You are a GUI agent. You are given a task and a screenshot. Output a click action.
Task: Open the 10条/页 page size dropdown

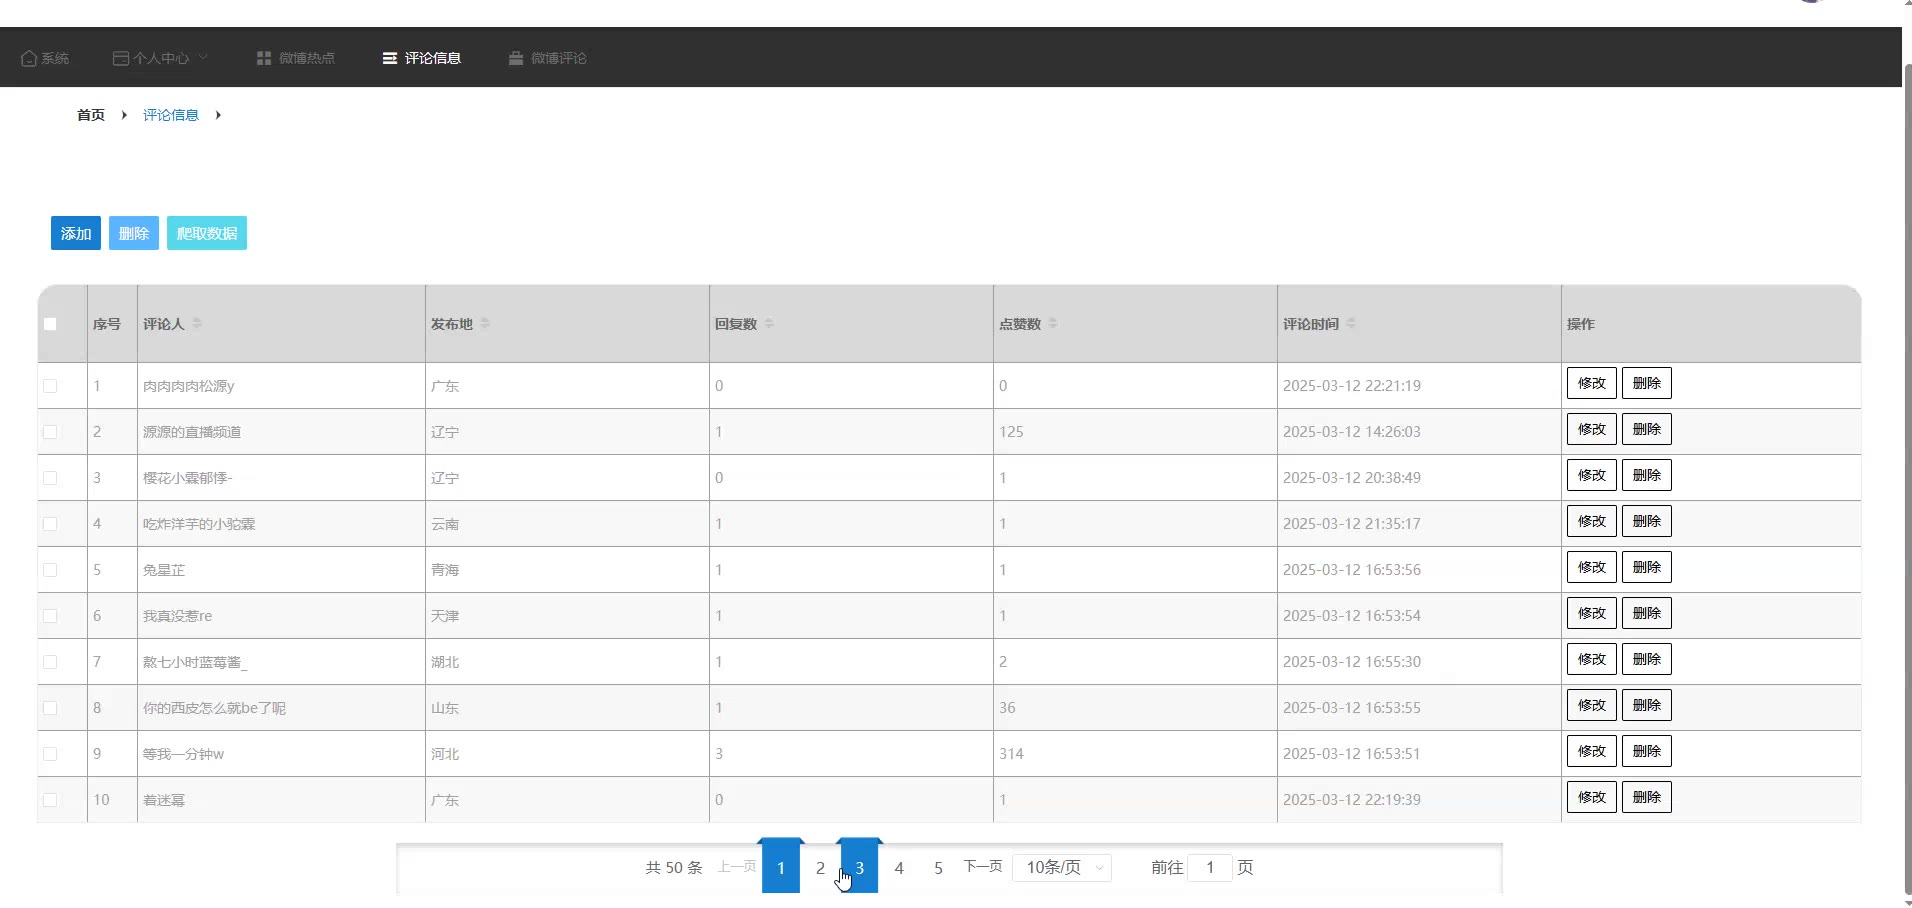coord(1062,867)
